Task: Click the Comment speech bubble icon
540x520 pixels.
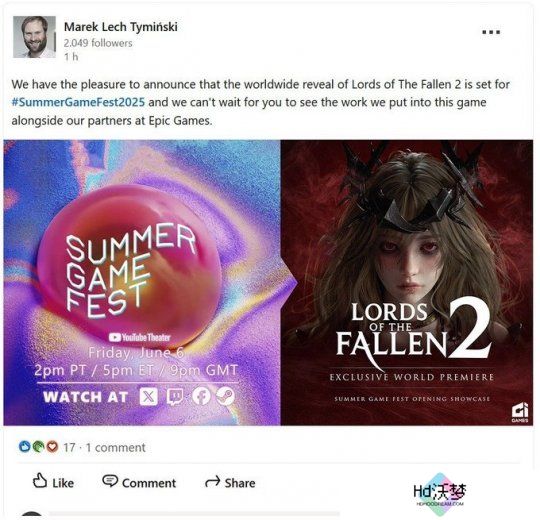Action: 110,481
